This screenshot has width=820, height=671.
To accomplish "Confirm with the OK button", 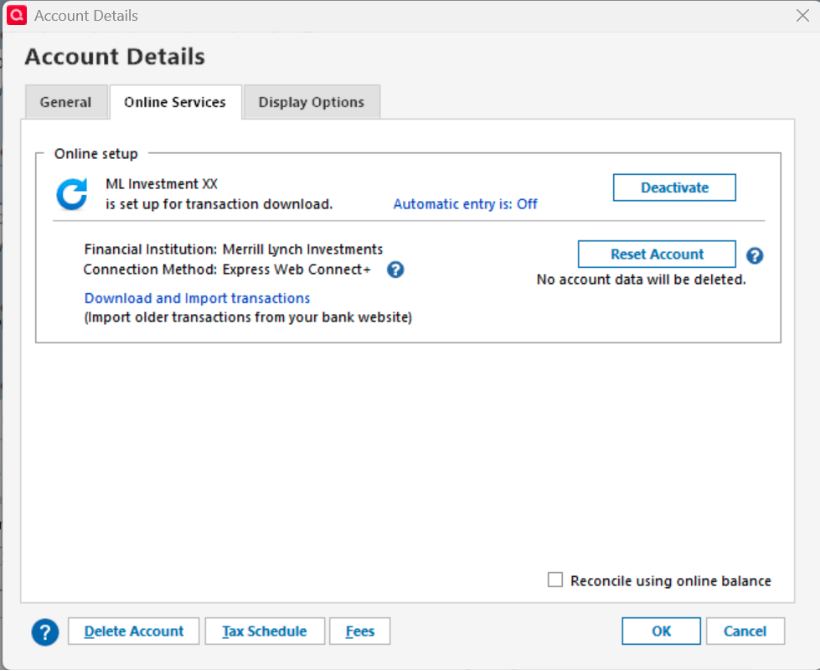I will click(x=661, y=631).
